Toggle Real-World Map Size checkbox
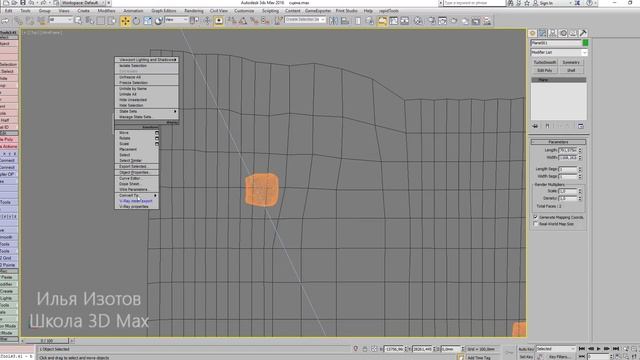 536,224
